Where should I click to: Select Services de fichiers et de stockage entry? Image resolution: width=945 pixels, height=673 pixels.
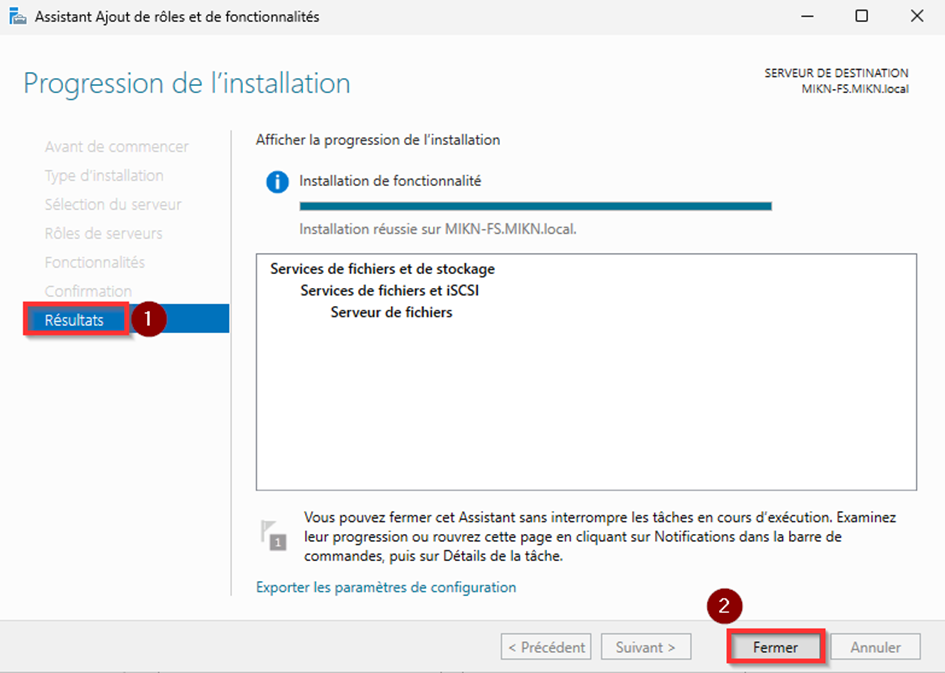[x=382, y=269]
